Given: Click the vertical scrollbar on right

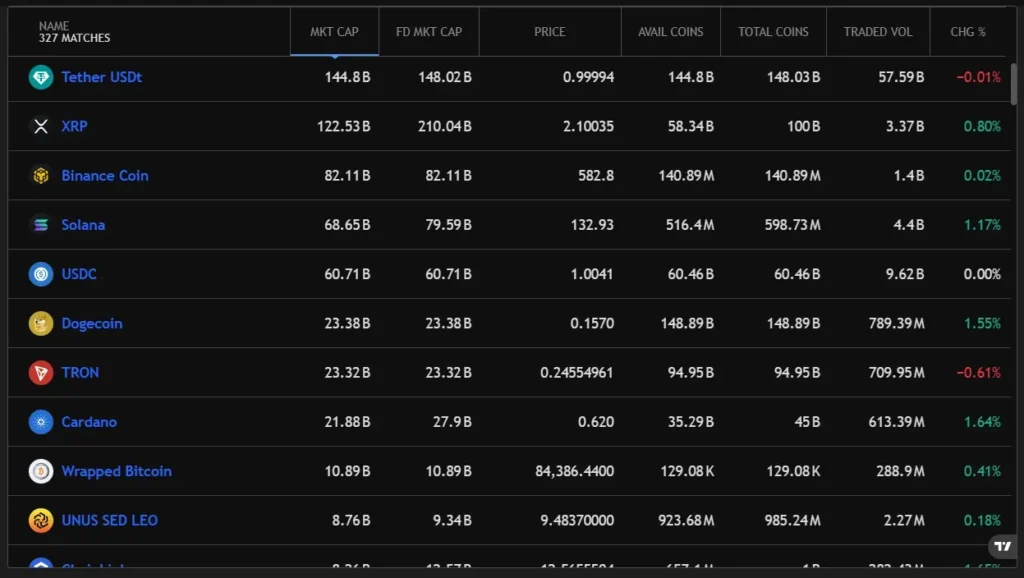Looking at the screenshot, I should point(1016,85).
